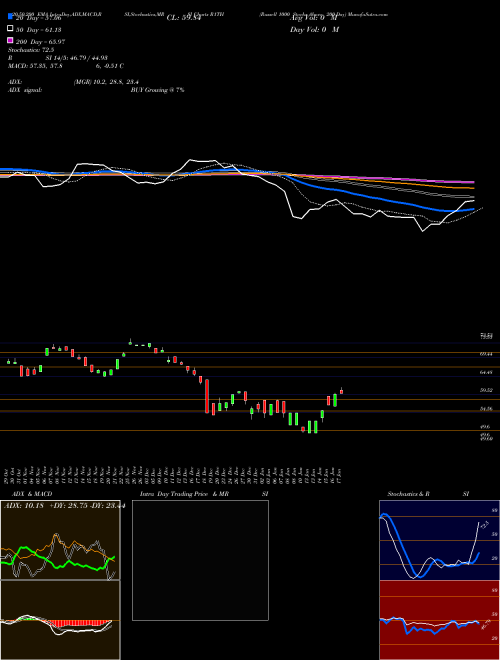Viewport: 500px width, 660px height.
Task: Click the magenta 200 Day legend swatch
Action: pyautogui.click(x=10, y=40)
